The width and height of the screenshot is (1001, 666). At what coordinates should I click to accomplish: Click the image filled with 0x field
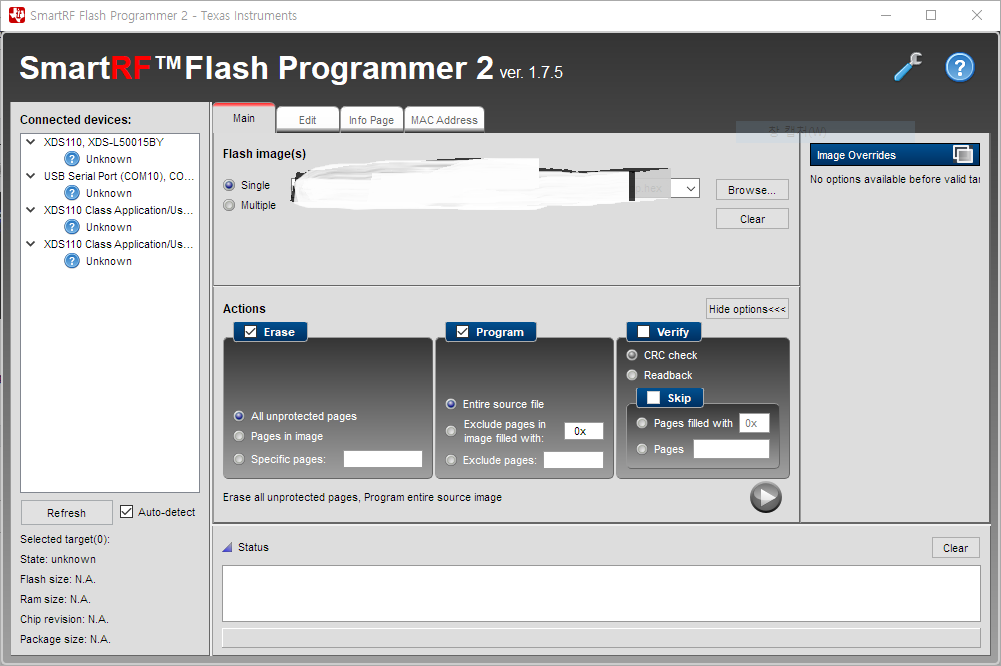(583, 431)
